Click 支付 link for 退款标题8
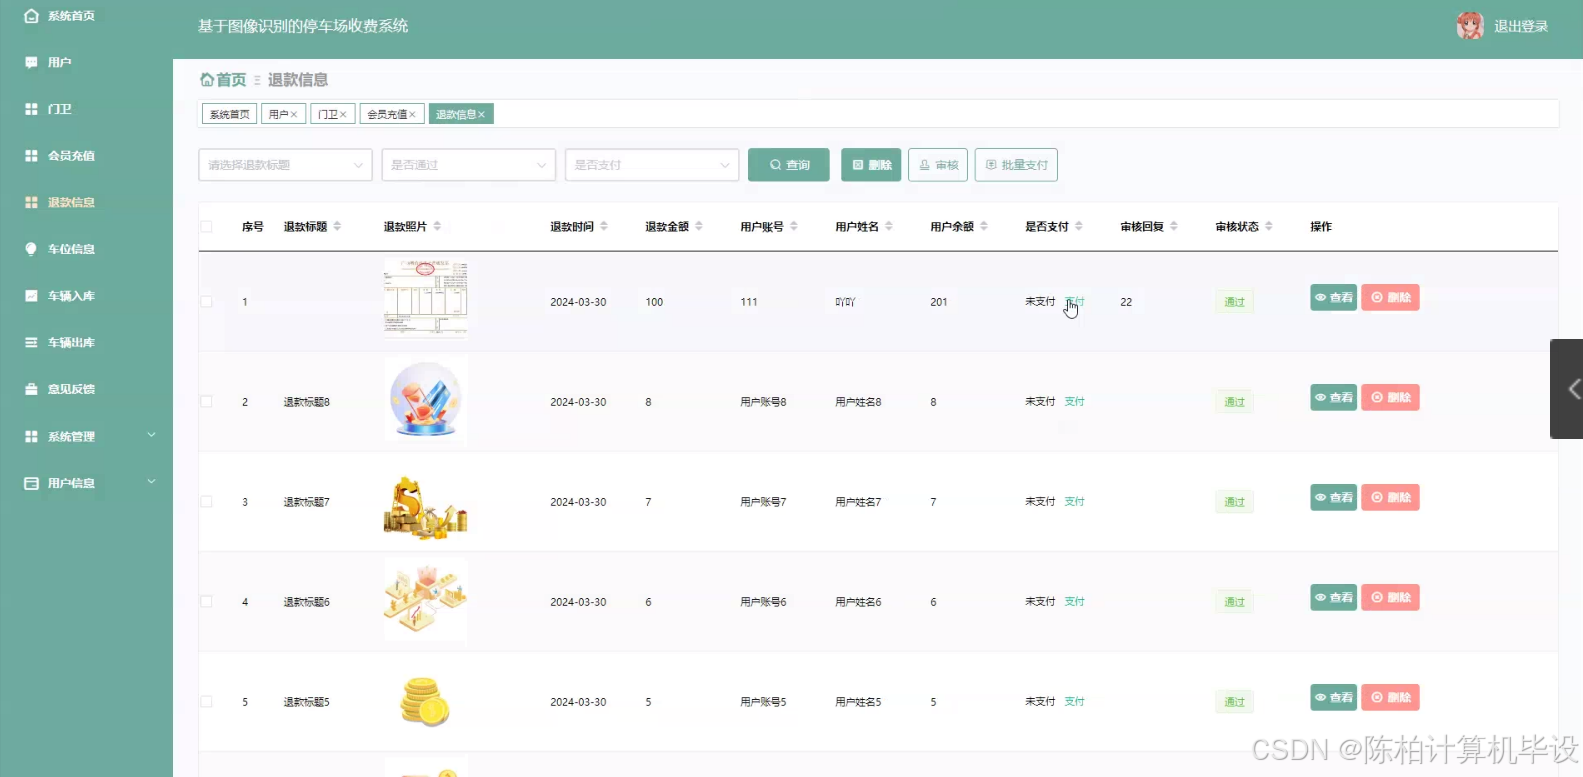This screenshot has height=777, width=1583. click(x=1075, y=402)
